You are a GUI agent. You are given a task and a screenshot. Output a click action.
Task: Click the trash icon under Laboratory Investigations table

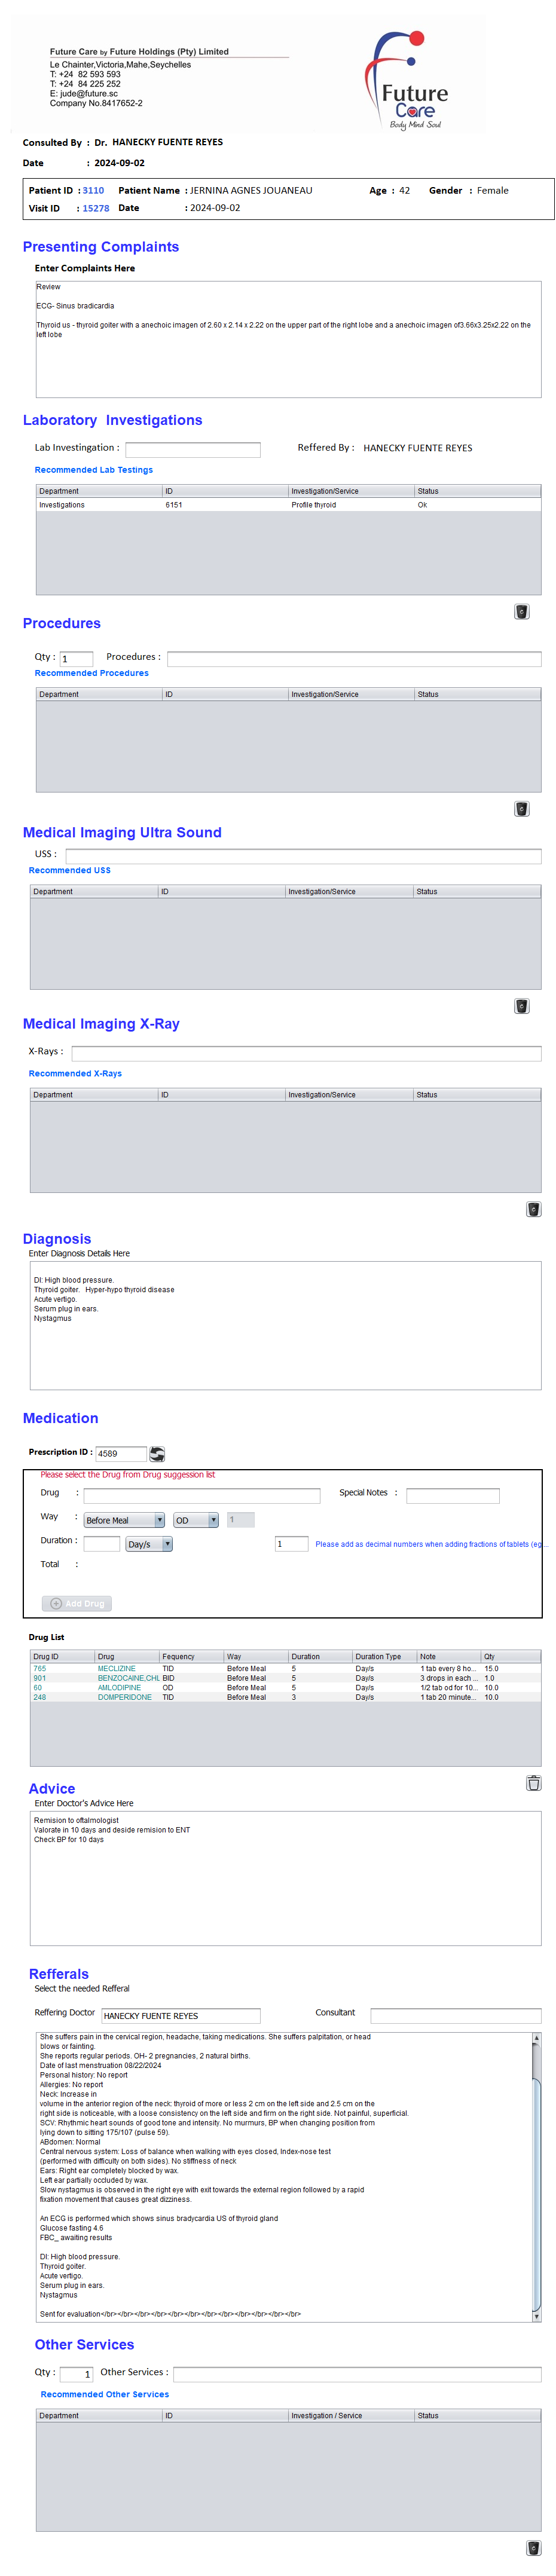tap(521, 612)
